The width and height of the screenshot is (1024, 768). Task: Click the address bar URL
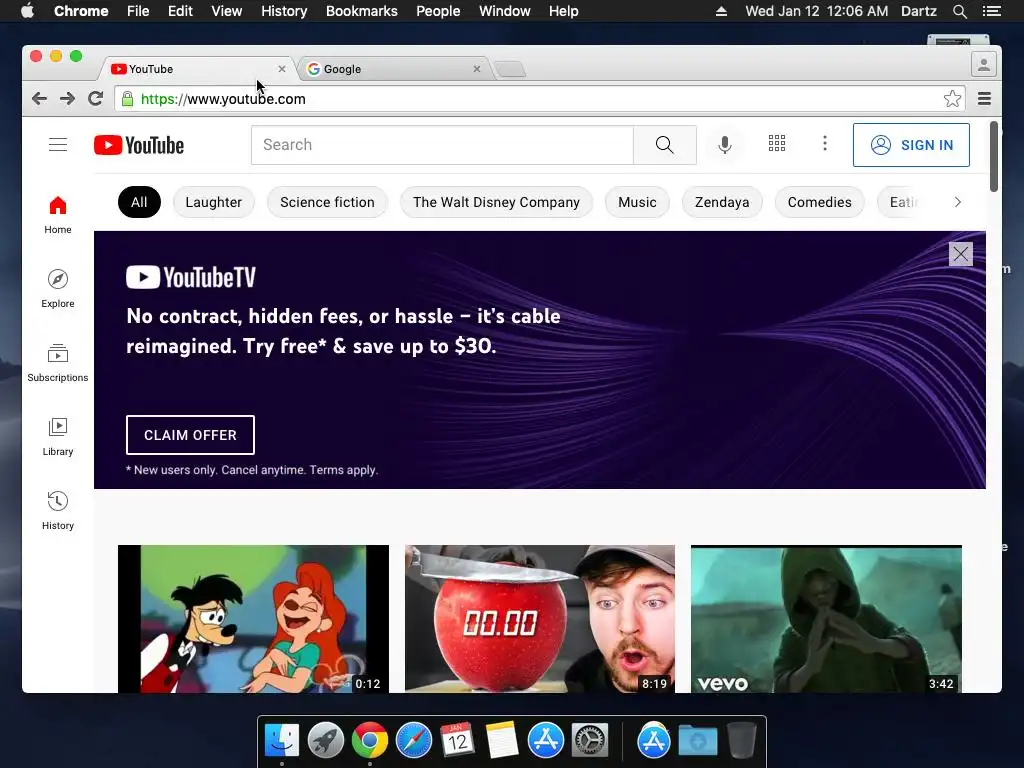[x=223, y=99]
